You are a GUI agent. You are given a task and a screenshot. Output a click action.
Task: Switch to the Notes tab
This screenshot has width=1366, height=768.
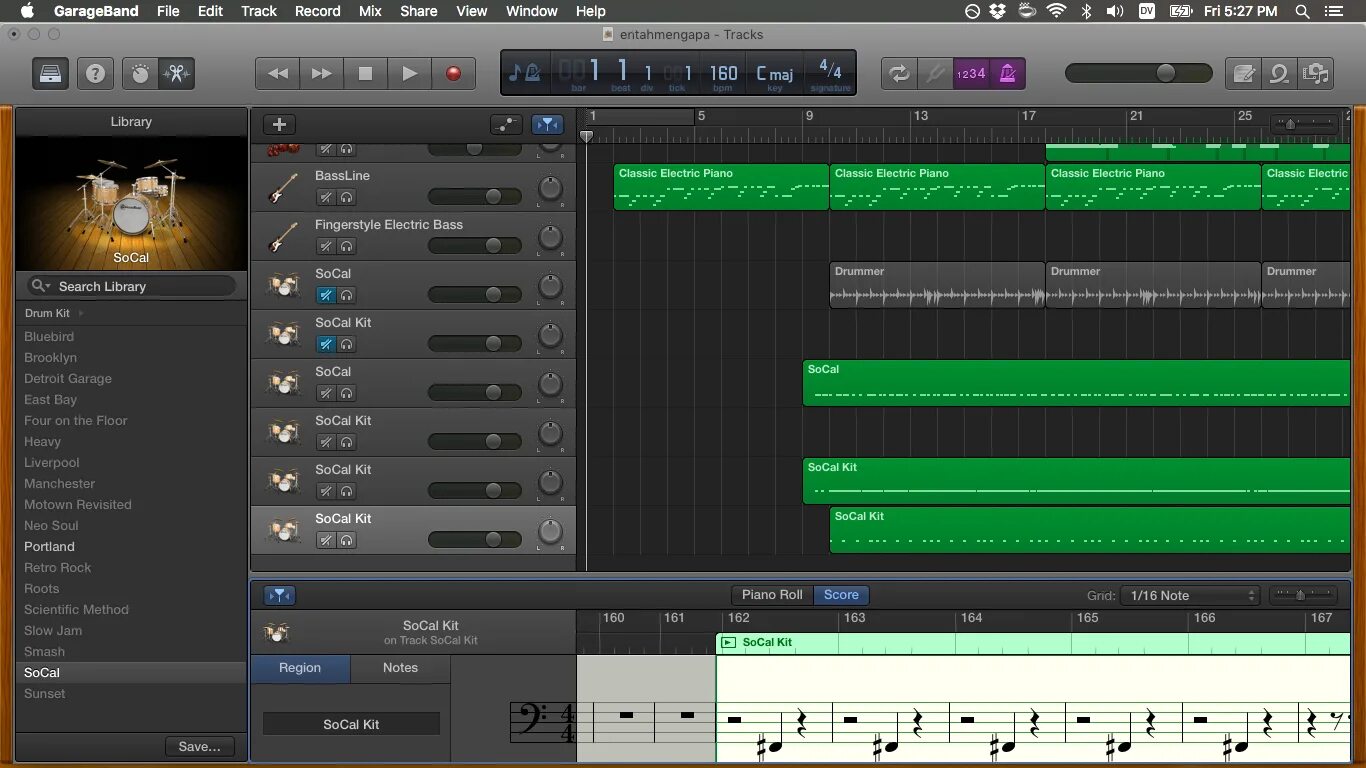click(x=400, y=668)
